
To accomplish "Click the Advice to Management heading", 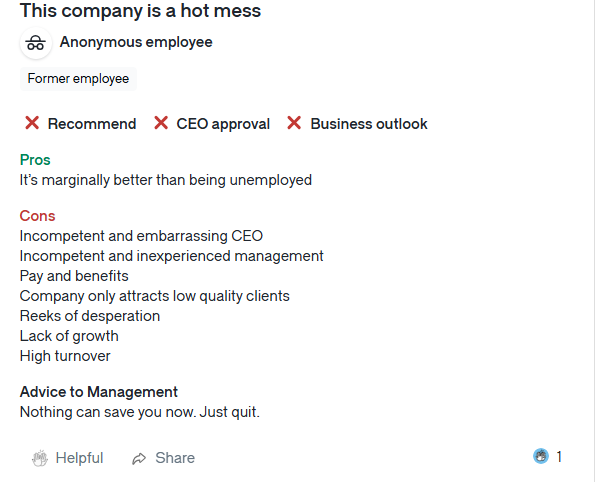I will [99, 392].
